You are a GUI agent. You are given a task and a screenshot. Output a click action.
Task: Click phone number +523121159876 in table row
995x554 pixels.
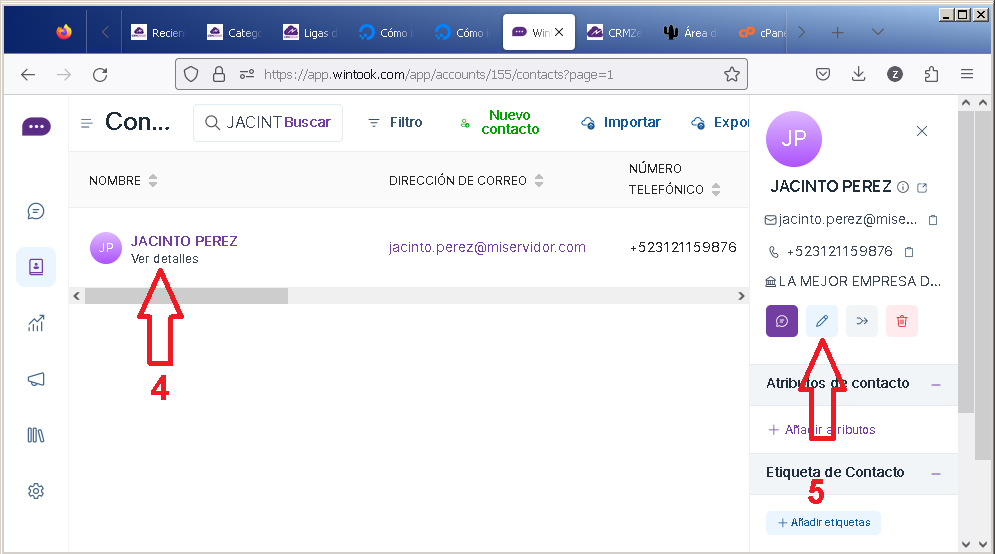coord(683,247)
